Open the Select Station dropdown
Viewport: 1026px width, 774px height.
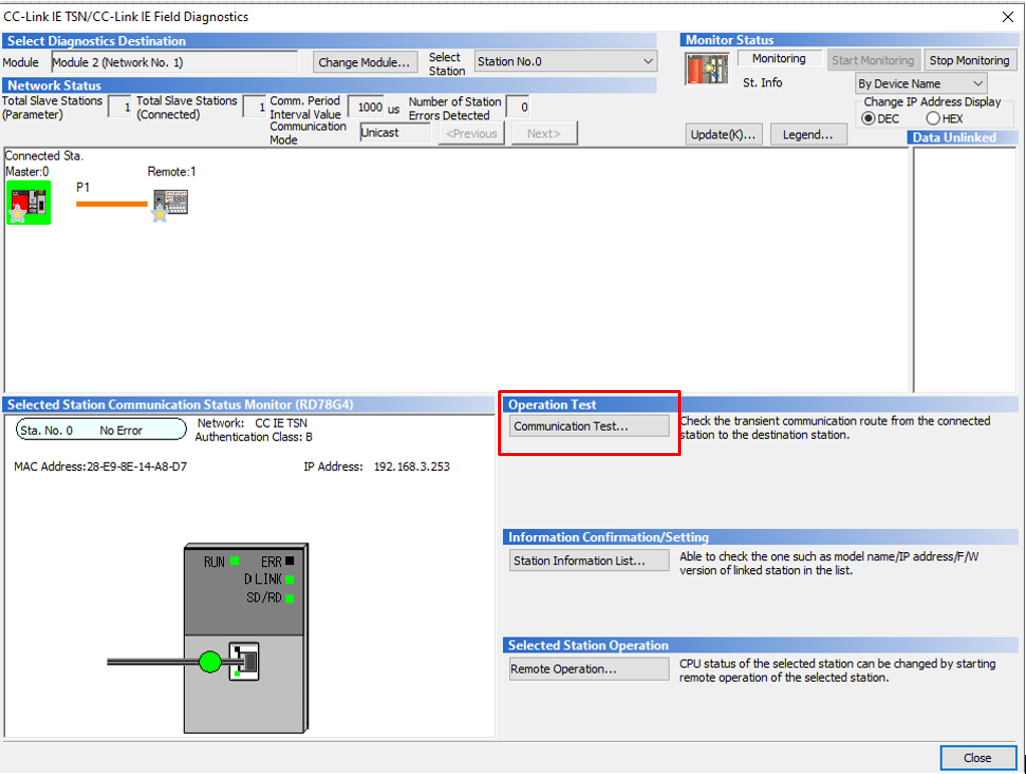(x=565, y=62)
